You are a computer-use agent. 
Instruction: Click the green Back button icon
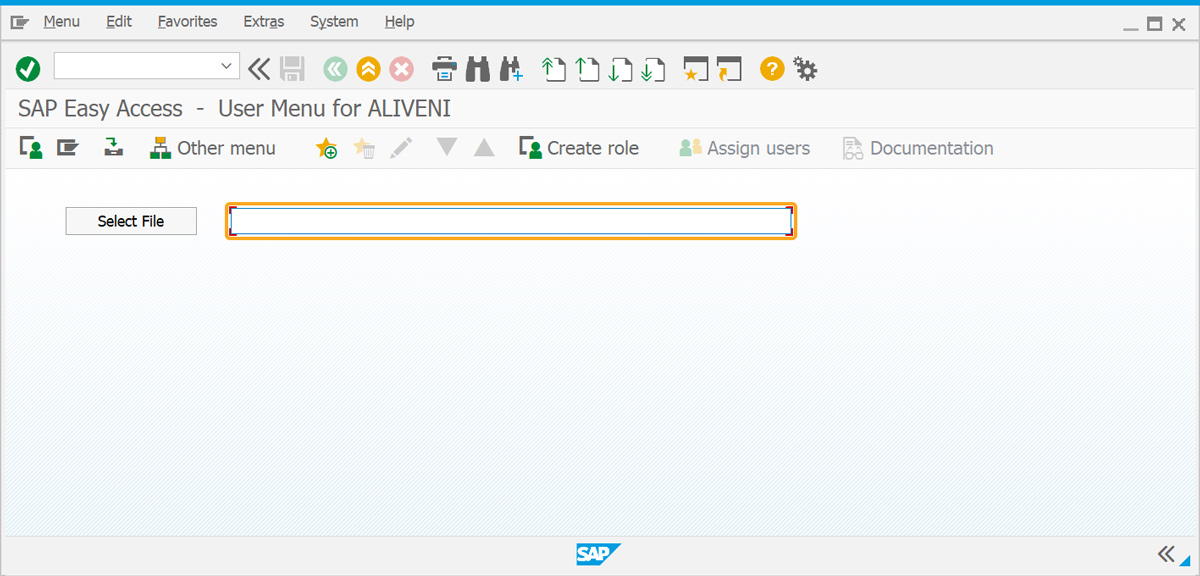[x=335, y=69]
